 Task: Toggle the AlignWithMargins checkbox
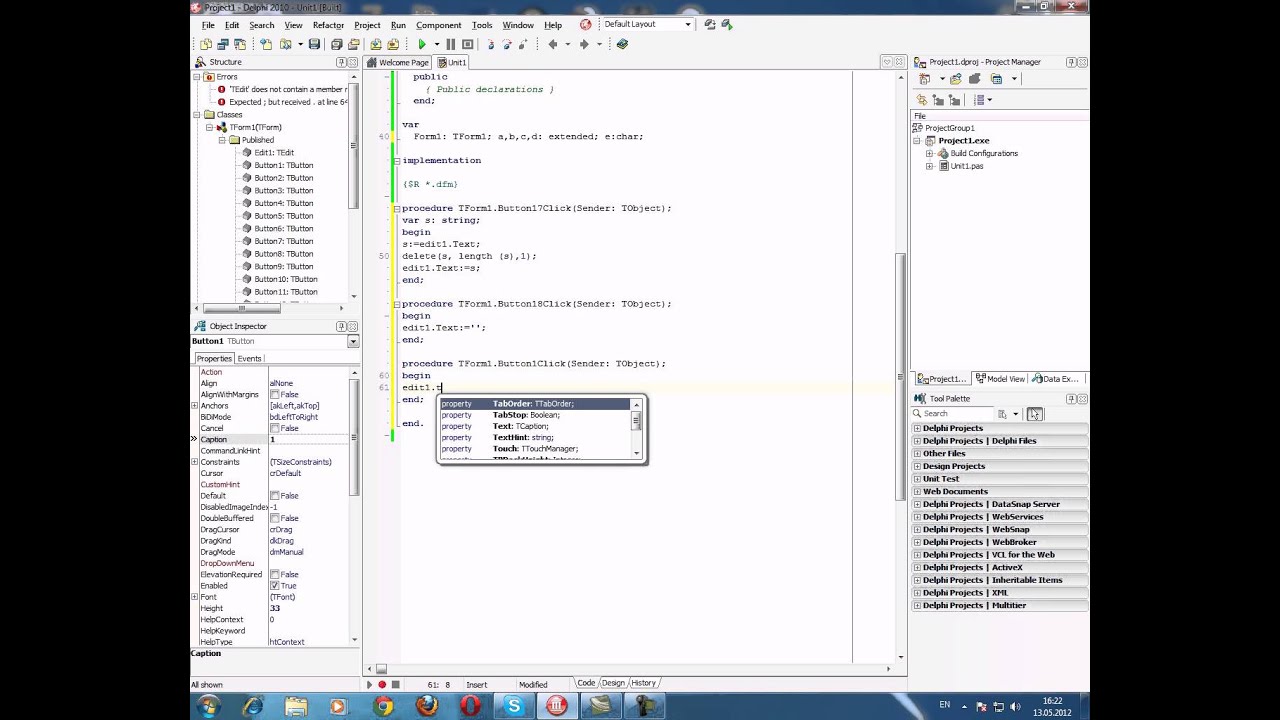click(x=275, y=395)
